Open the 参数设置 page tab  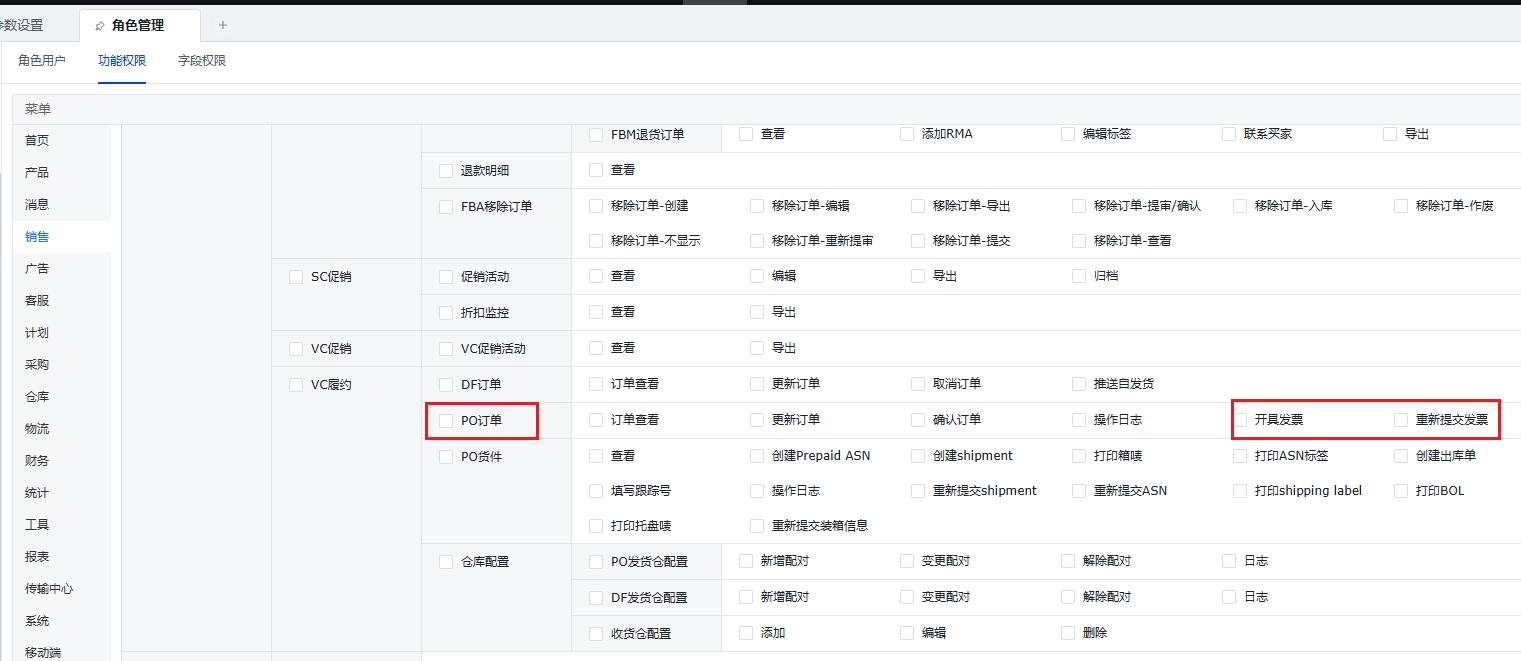point(22,25)
